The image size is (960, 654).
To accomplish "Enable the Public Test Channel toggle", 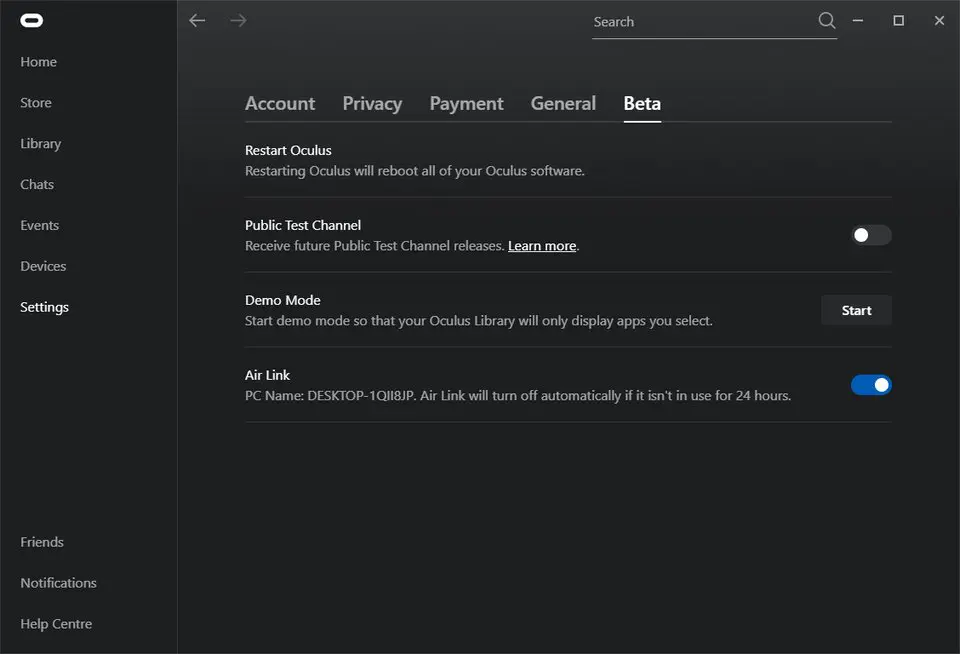I will (x=871, y=235).
